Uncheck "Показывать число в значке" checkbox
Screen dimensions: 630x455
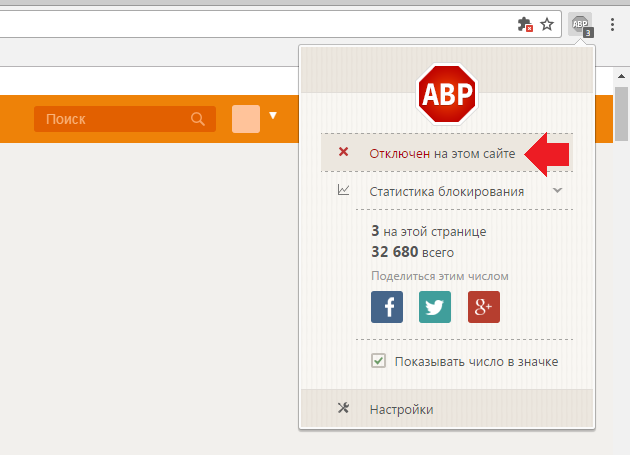point(378,361)
